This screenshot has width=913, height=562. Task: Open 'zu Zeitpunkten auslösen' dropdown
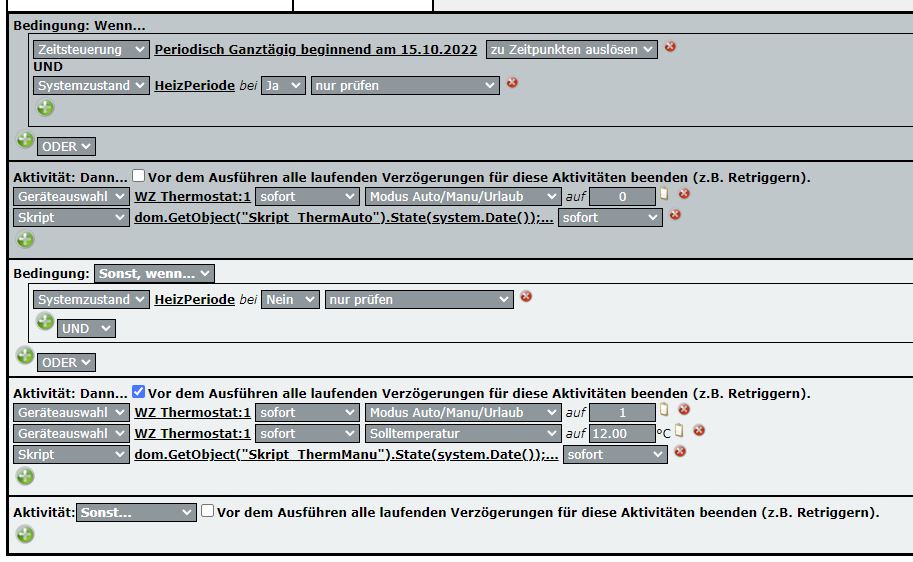click(x=572, y=50)
